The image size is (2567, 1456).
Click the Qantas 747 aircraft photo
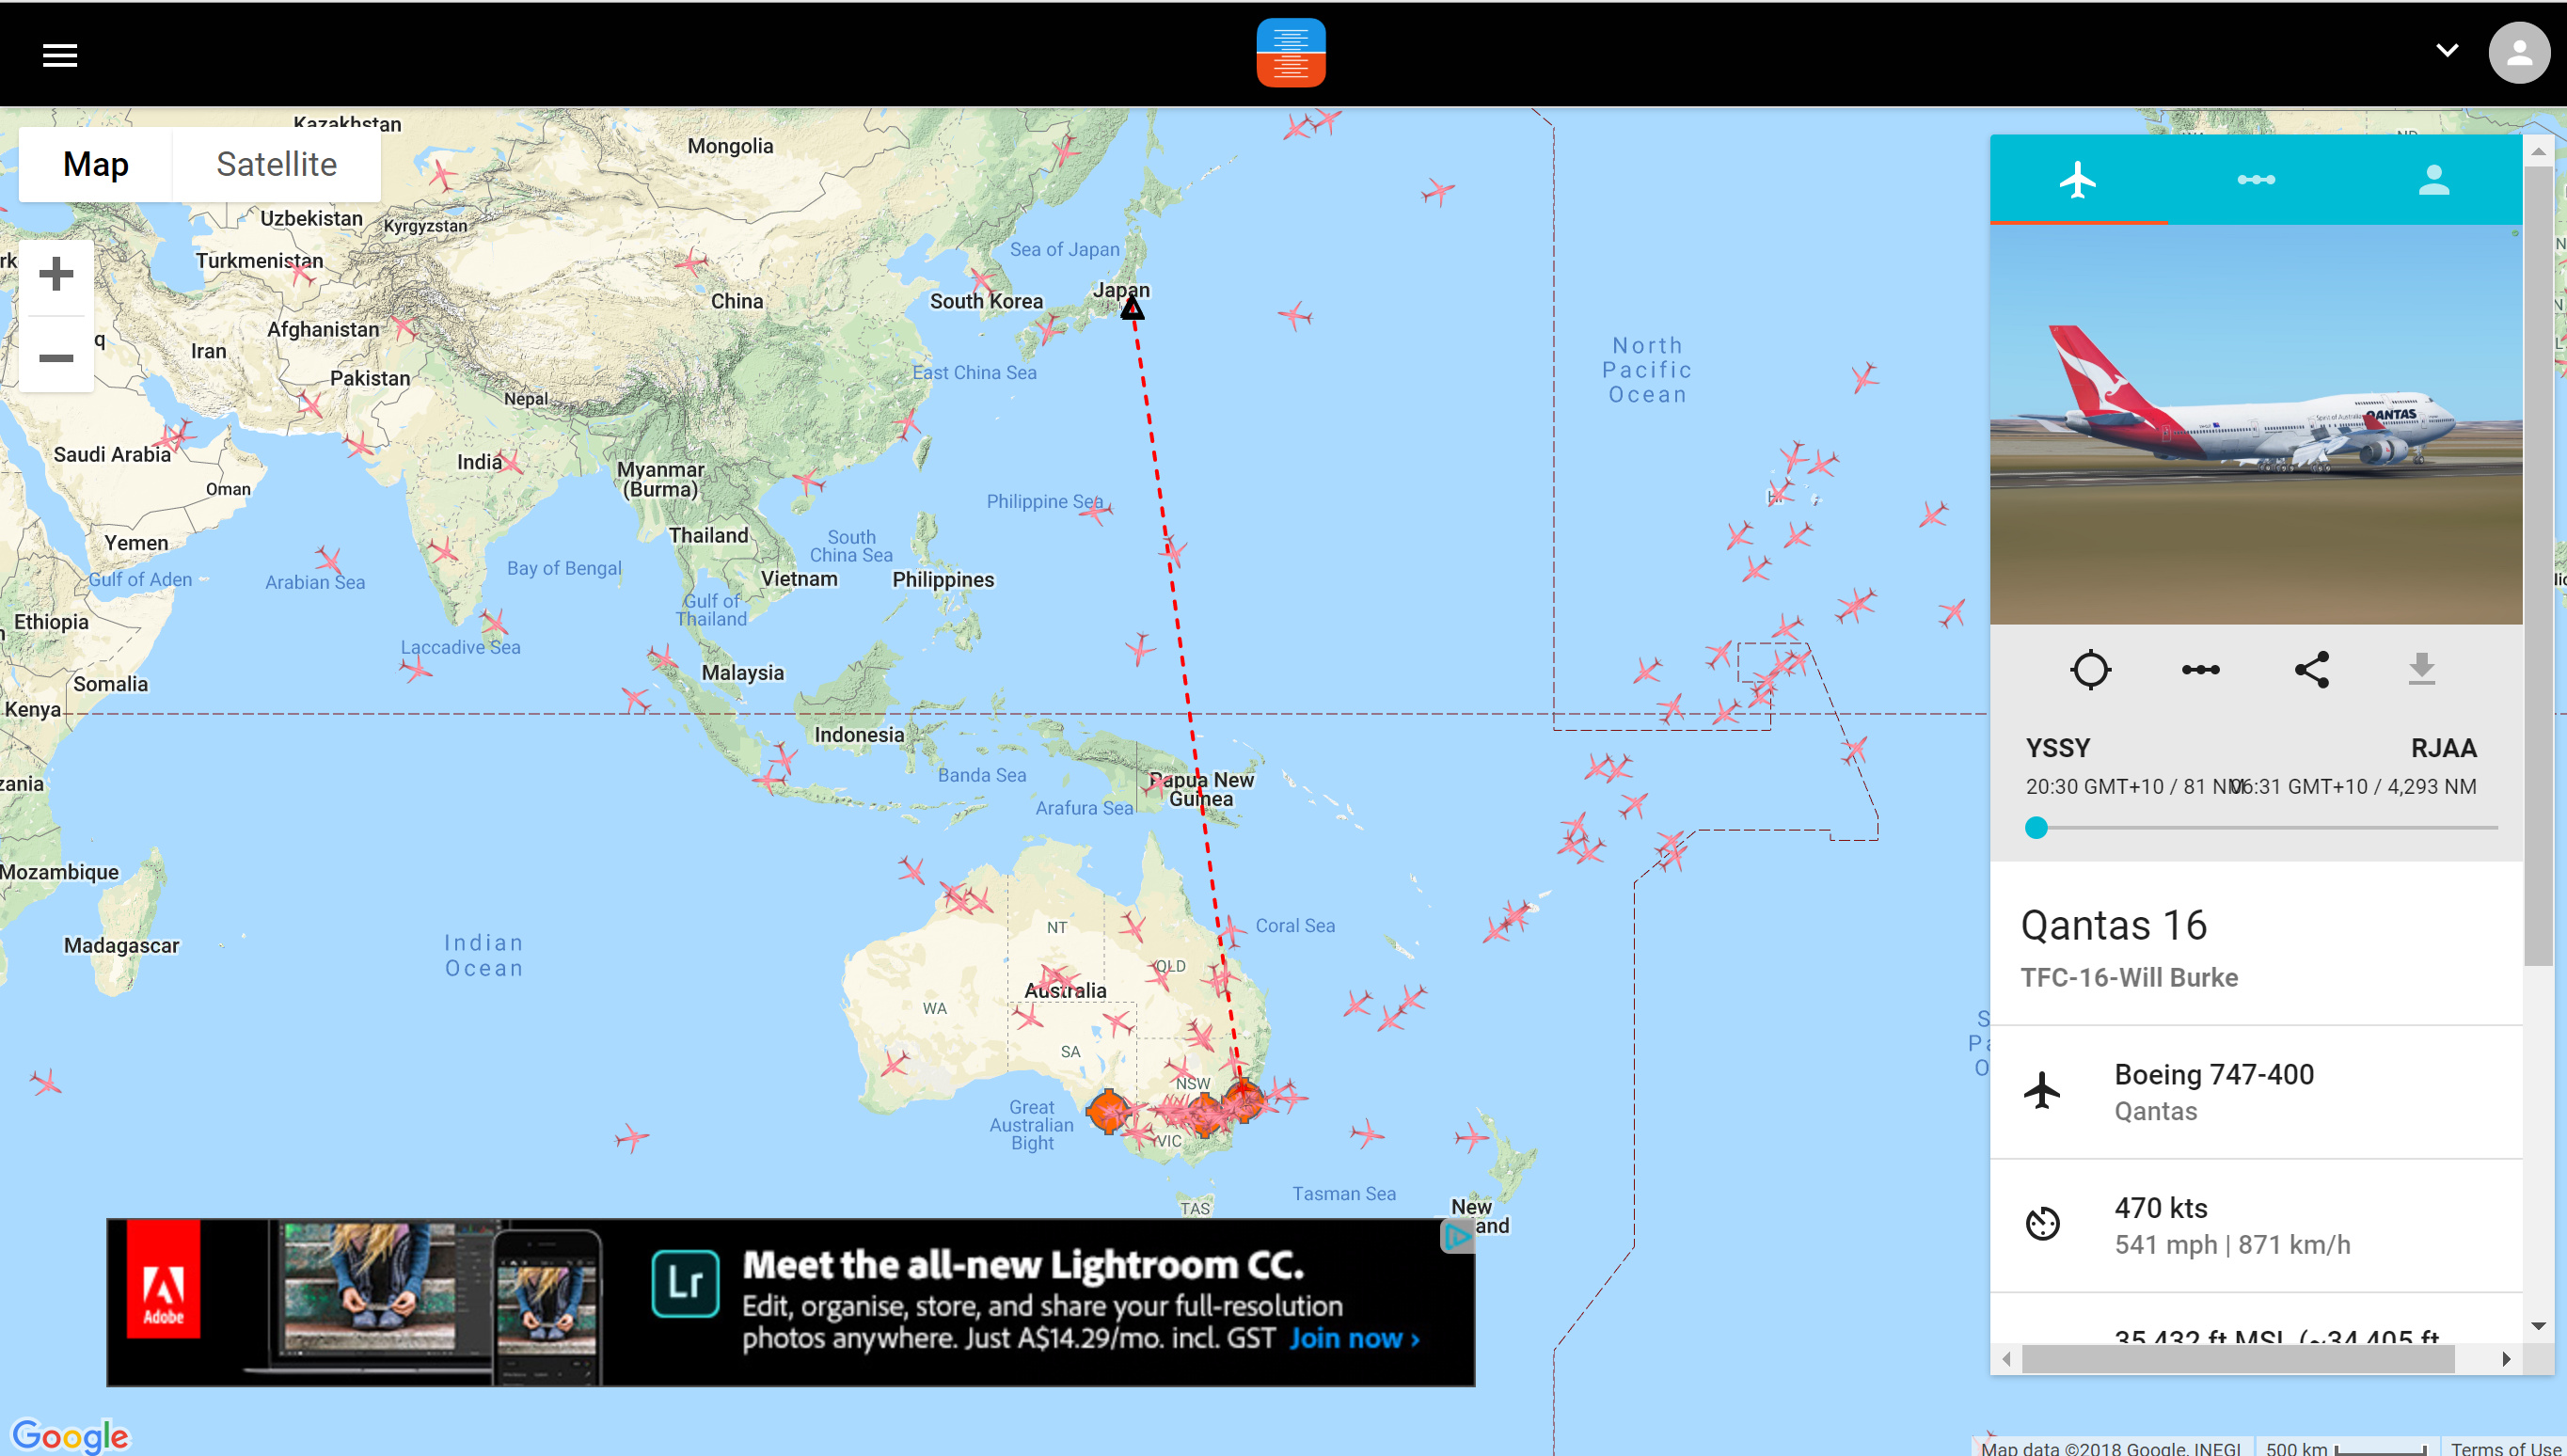tap(2255, 425)
